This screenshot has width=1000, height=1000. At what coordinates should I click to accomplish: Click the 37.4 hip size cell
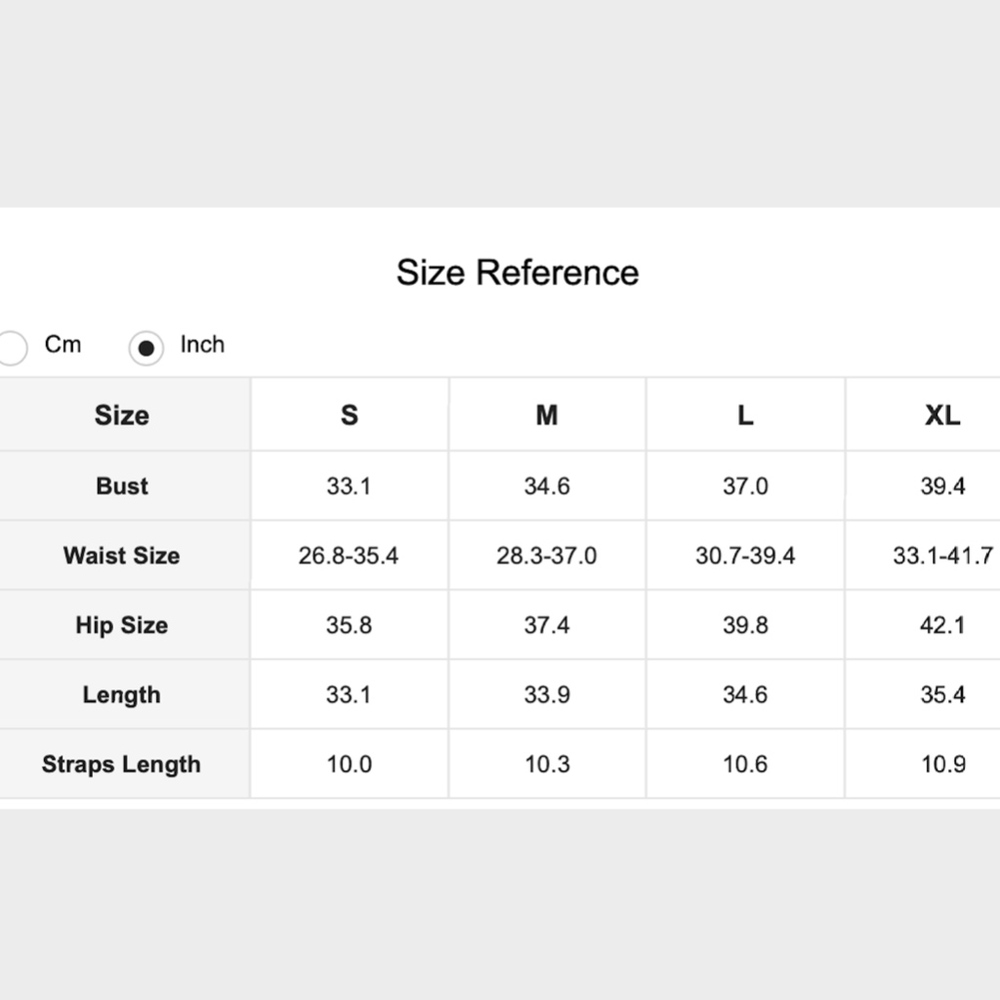pos(547,625)
